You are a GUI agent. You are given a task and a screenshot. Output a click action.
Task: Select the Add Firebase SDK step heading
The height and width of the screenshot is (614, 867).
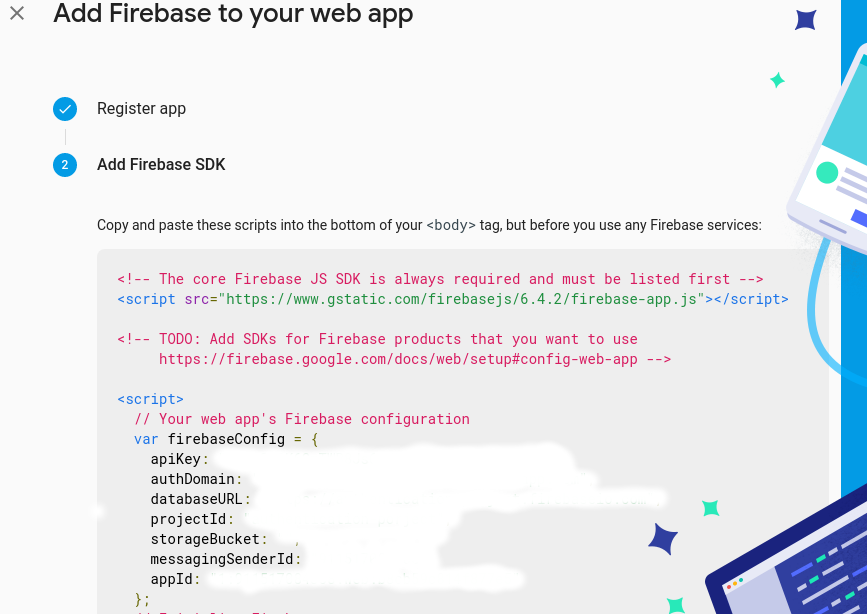pyautogui.click(x=161, y=165)
